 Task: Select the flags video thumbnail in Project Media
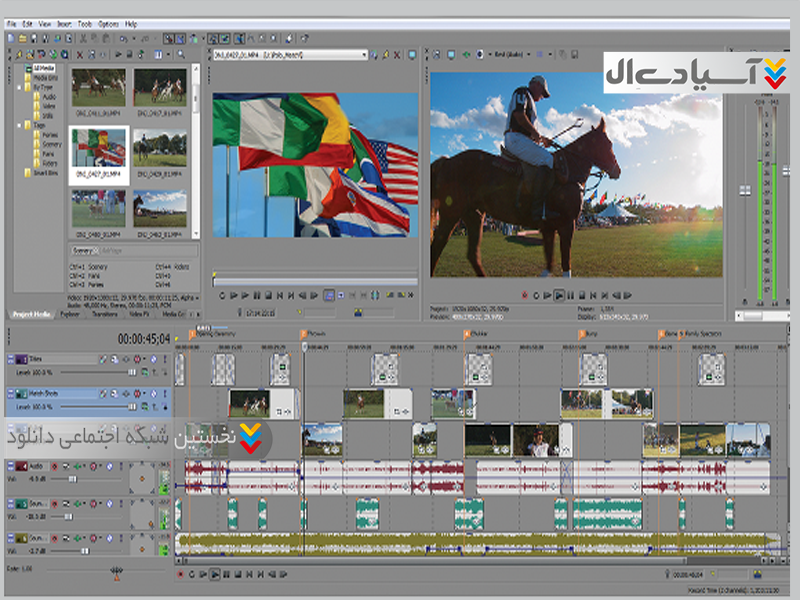(x=99, y=148)
